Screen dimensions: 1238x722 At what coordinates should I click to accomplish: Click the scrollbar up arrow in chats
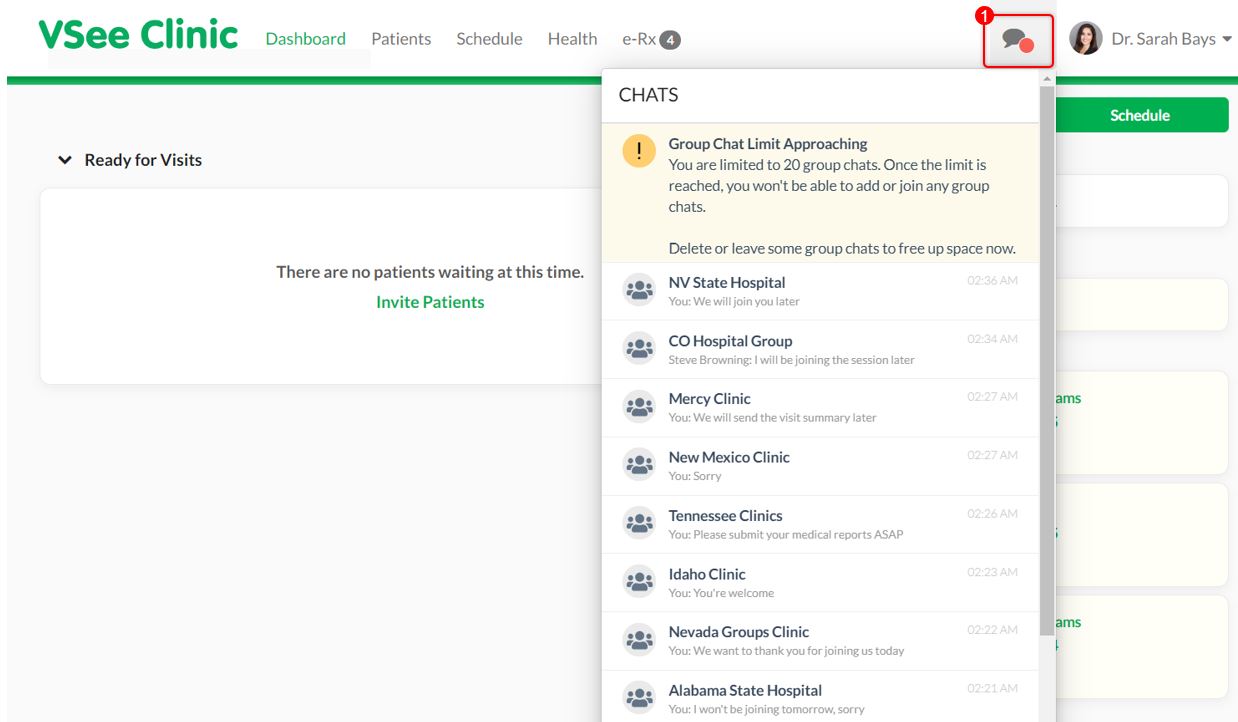coord(1047,78)
